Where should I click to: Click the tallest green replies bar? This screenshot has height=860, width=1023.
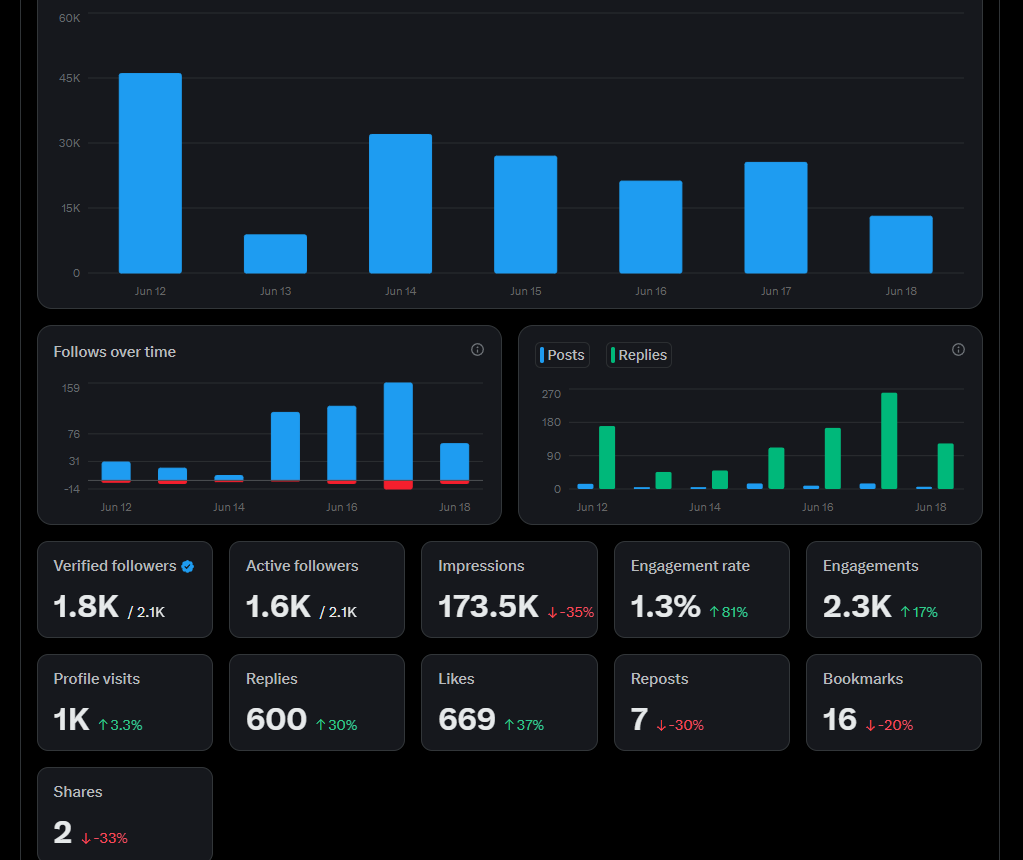click(889, 441)
